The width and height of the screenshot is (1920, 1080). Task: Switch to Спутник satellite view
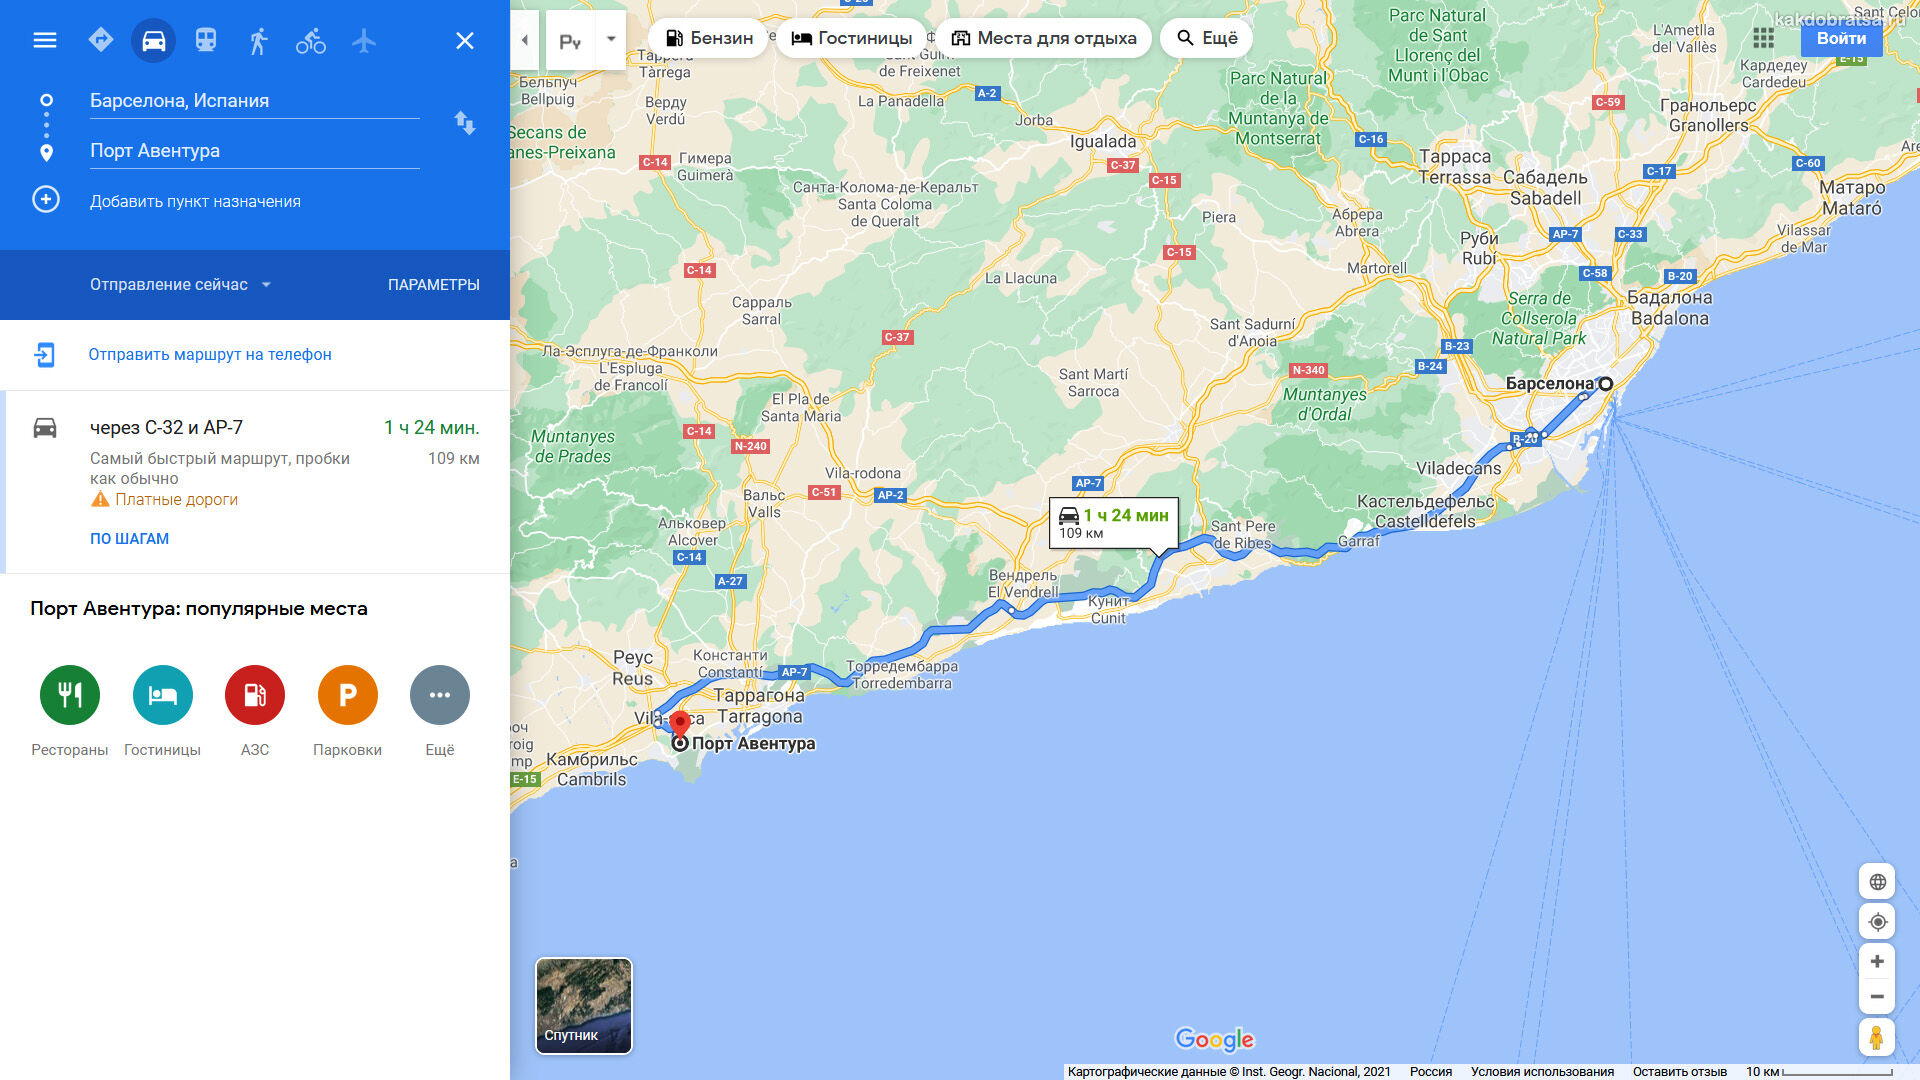(584, 1006)
